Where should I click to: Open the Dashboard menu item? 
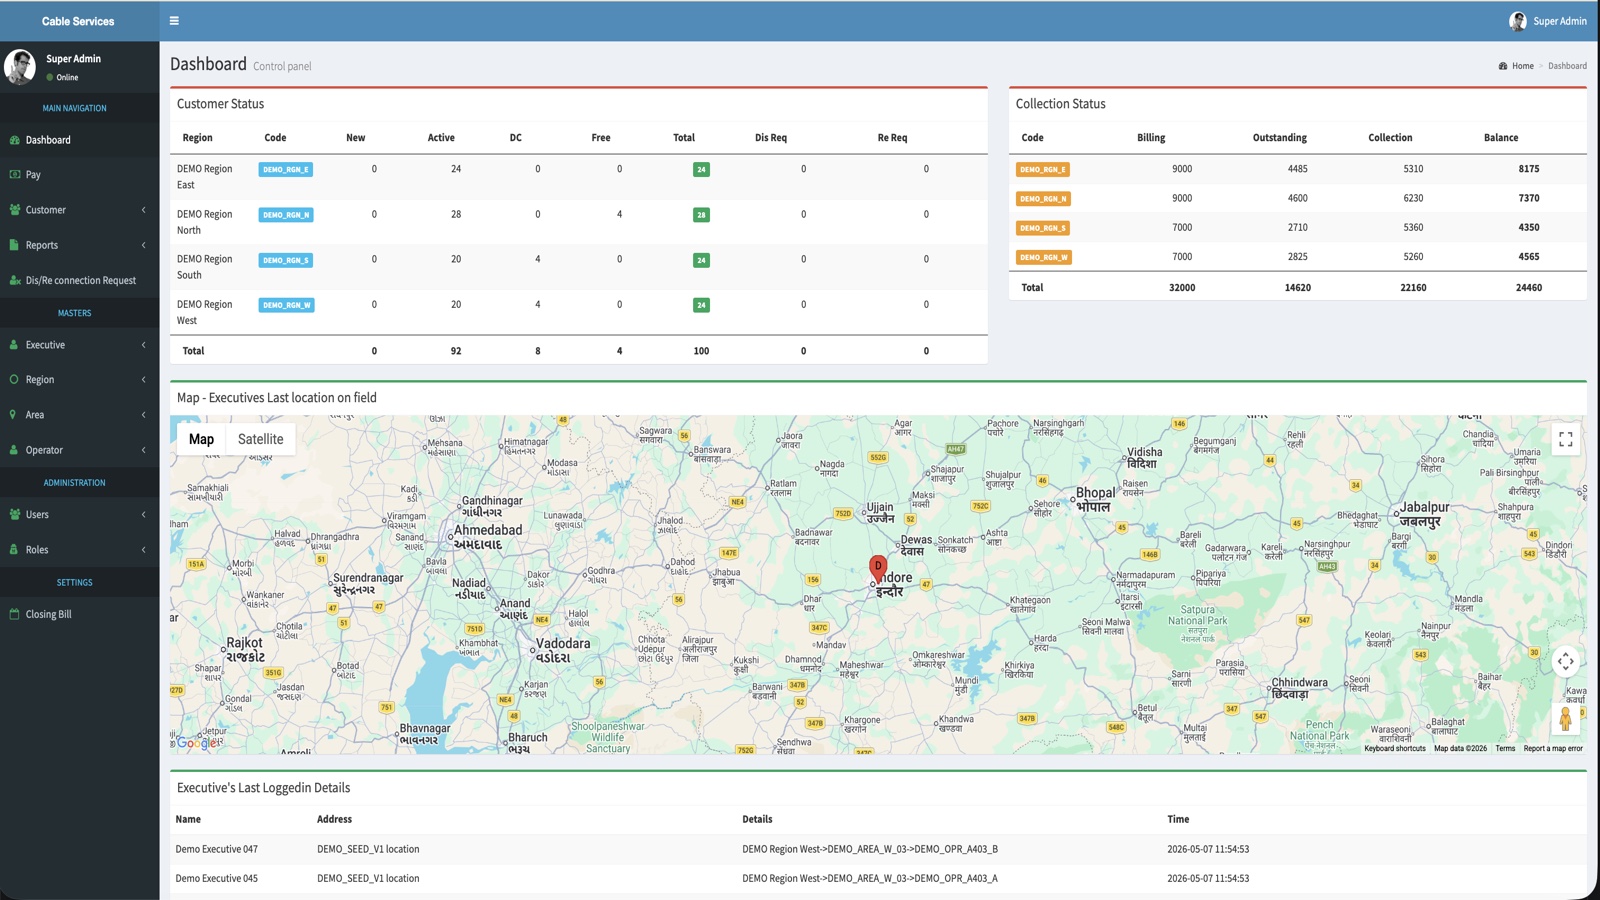(79, 140)
